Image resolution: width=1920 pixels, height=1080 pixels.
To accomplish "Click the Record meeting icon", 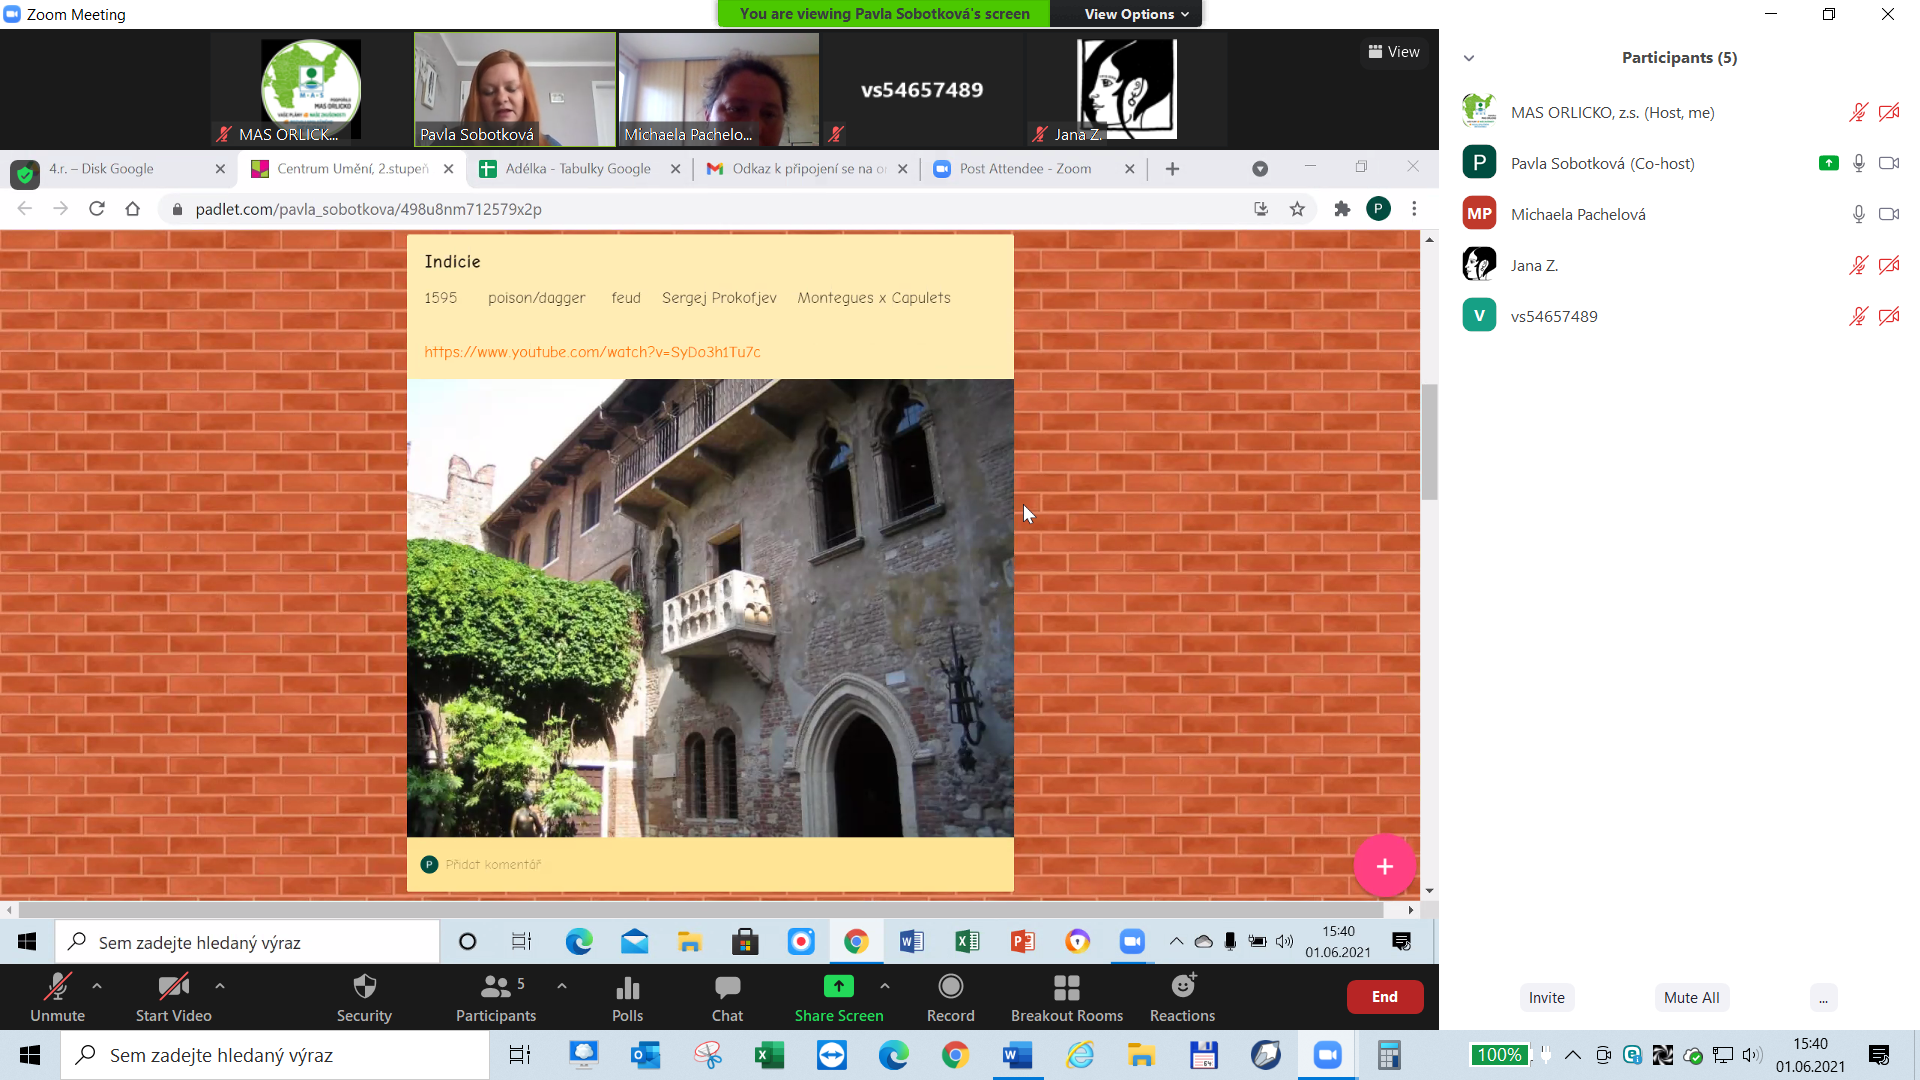I will 950,987.
